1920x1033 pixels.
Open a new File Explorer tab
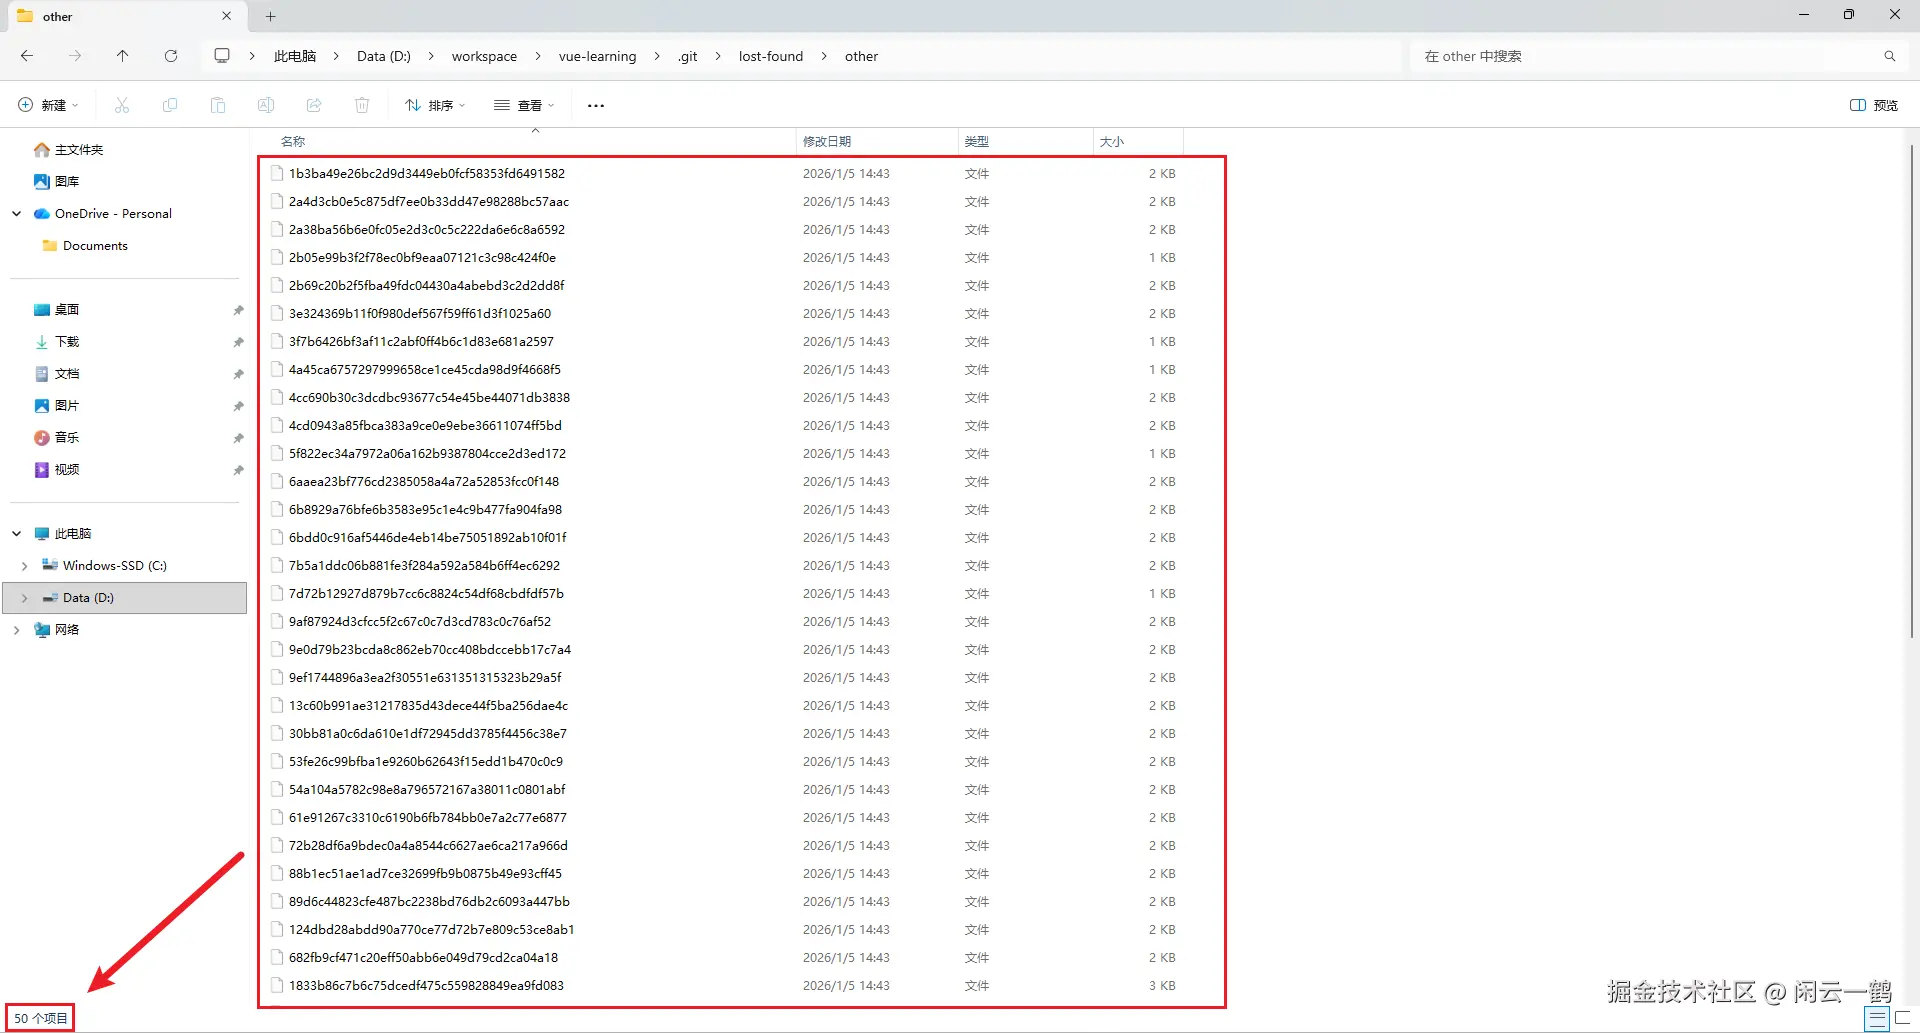point(270,16)
